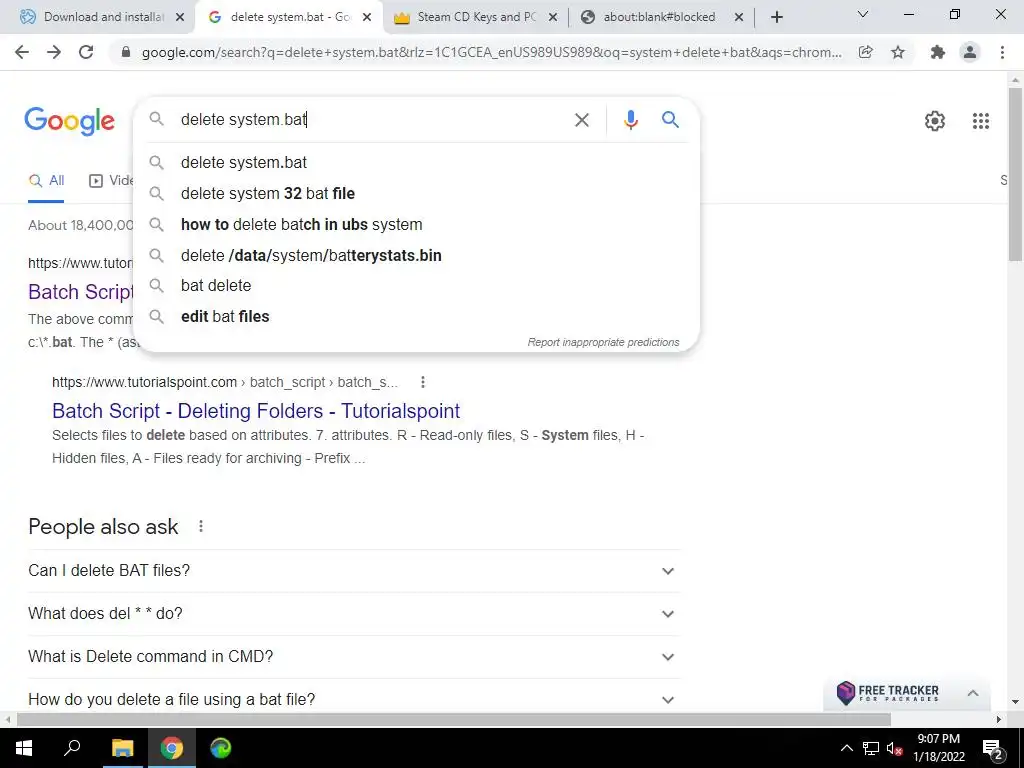Click the Chrome taskbar icon

coord(172,748)
